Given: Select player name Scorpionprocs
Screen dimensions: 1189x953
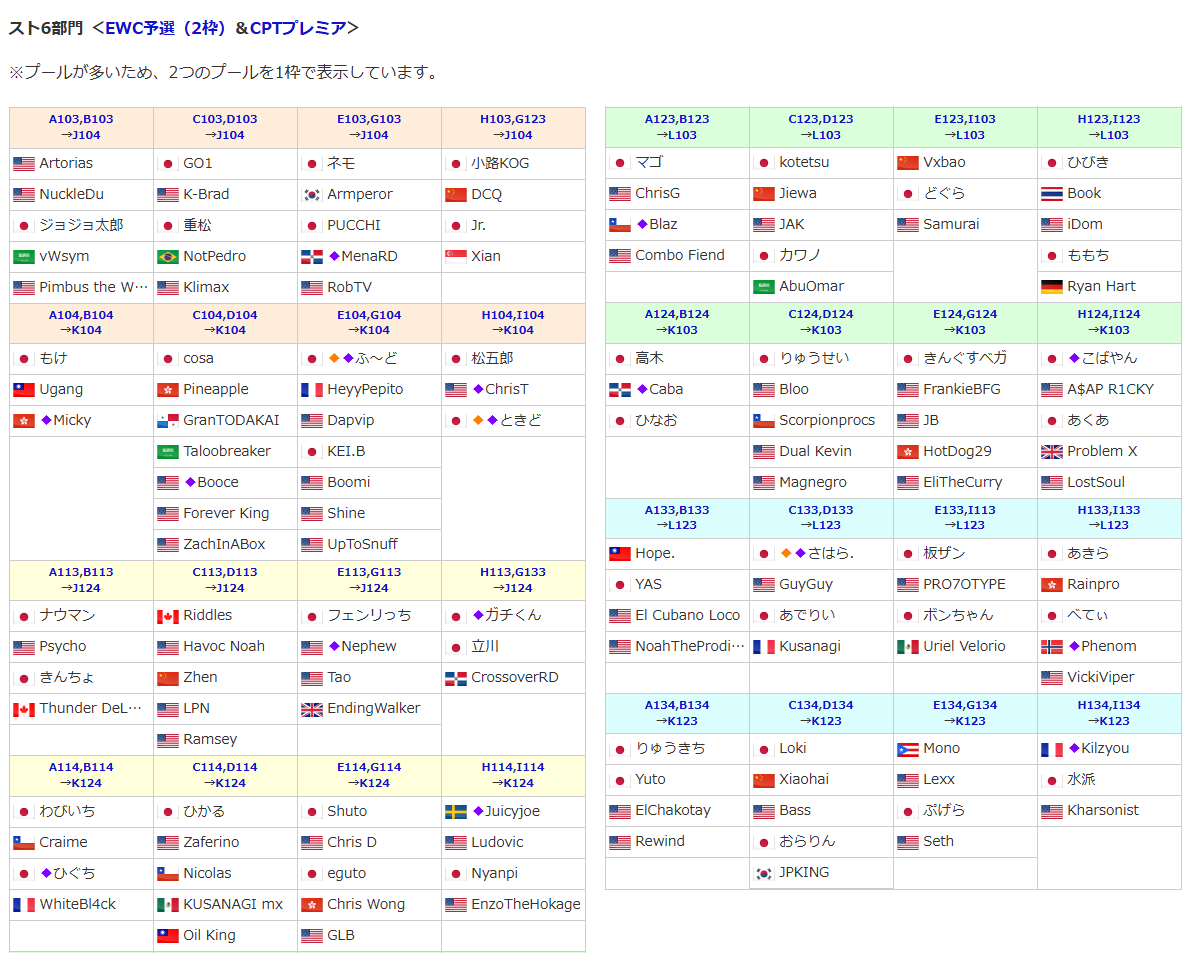Looking at the screenshot, I should coord(827,421).
